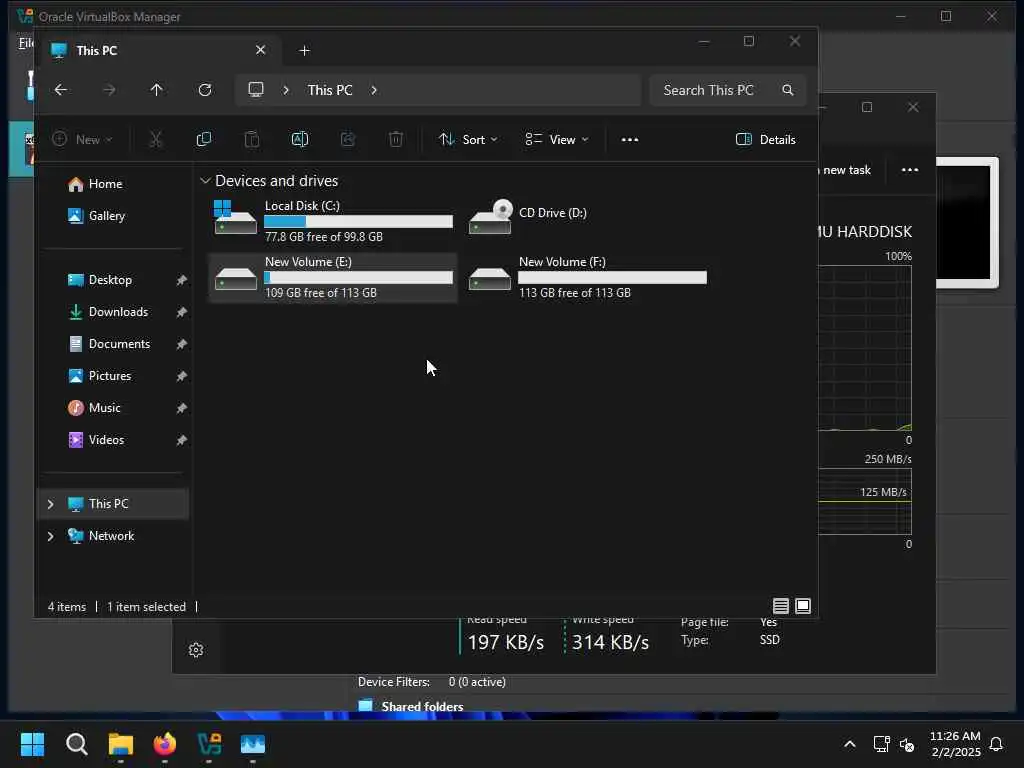Click the Rename icon in toolbar
The image size is (1024, 768).
[x=300, y=139]
